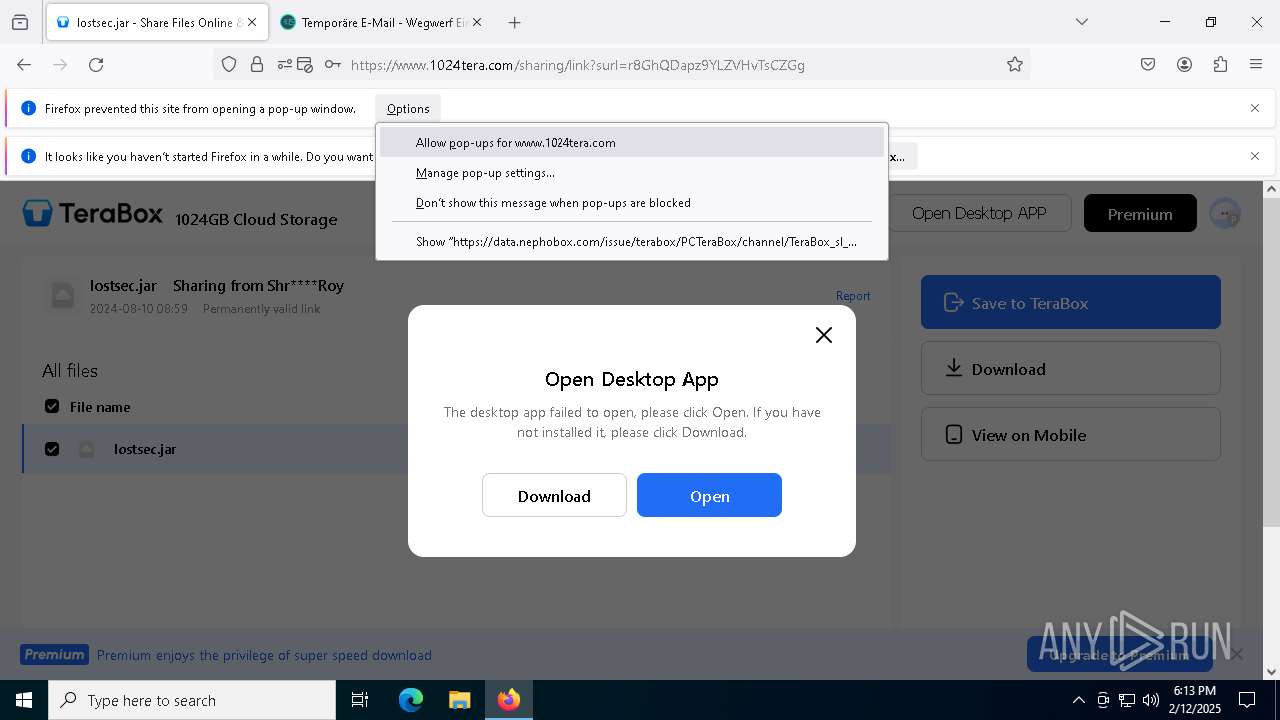Show hidden system tray icons
Viewport: 1280px width, 720px height.
click(x=1078, y=700)
